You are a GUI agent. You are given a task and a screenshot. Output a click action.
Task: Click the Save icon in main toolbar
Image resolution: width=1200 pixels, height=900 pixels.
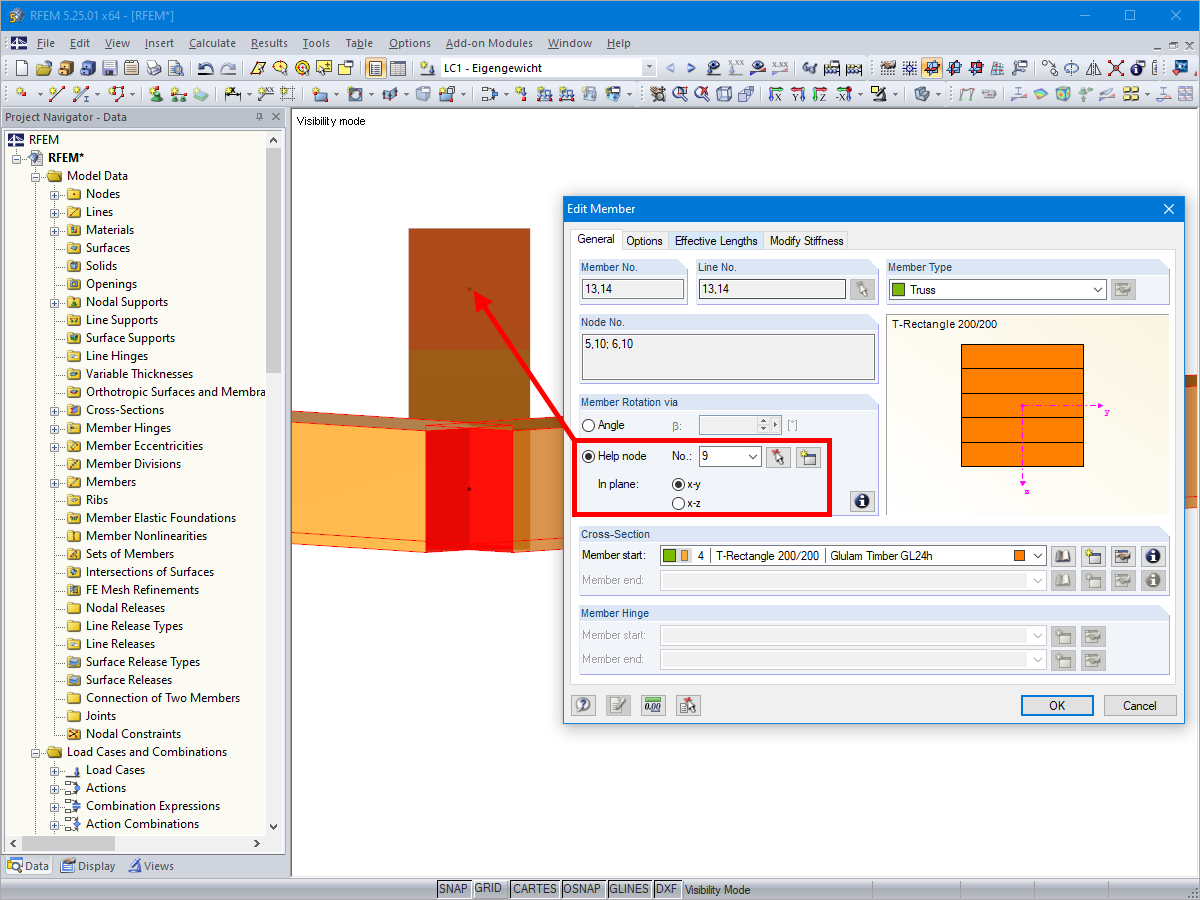coord(109,68)
